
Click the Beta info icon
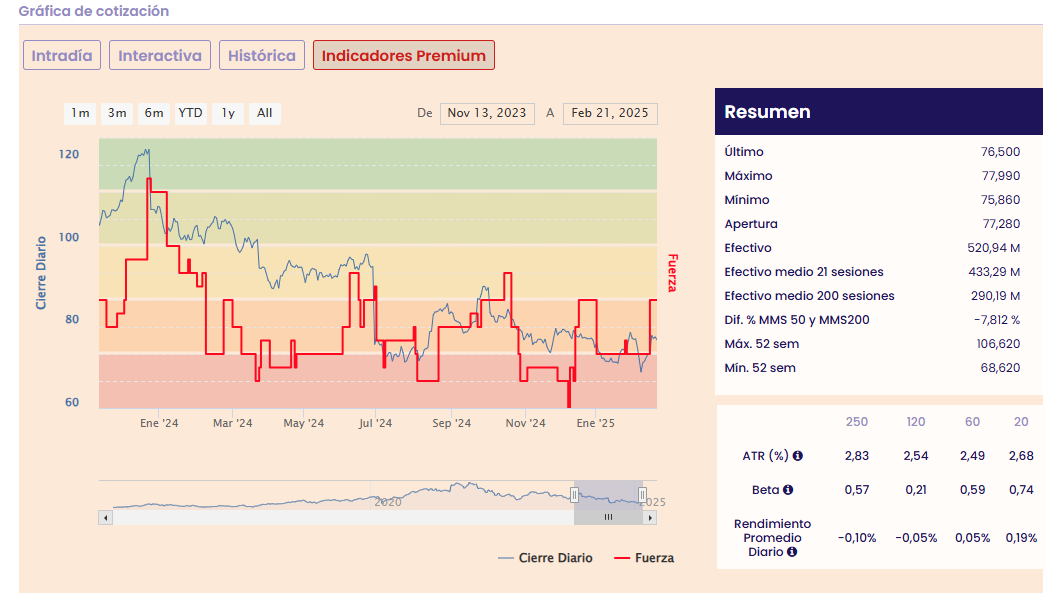tap(788, 490)
